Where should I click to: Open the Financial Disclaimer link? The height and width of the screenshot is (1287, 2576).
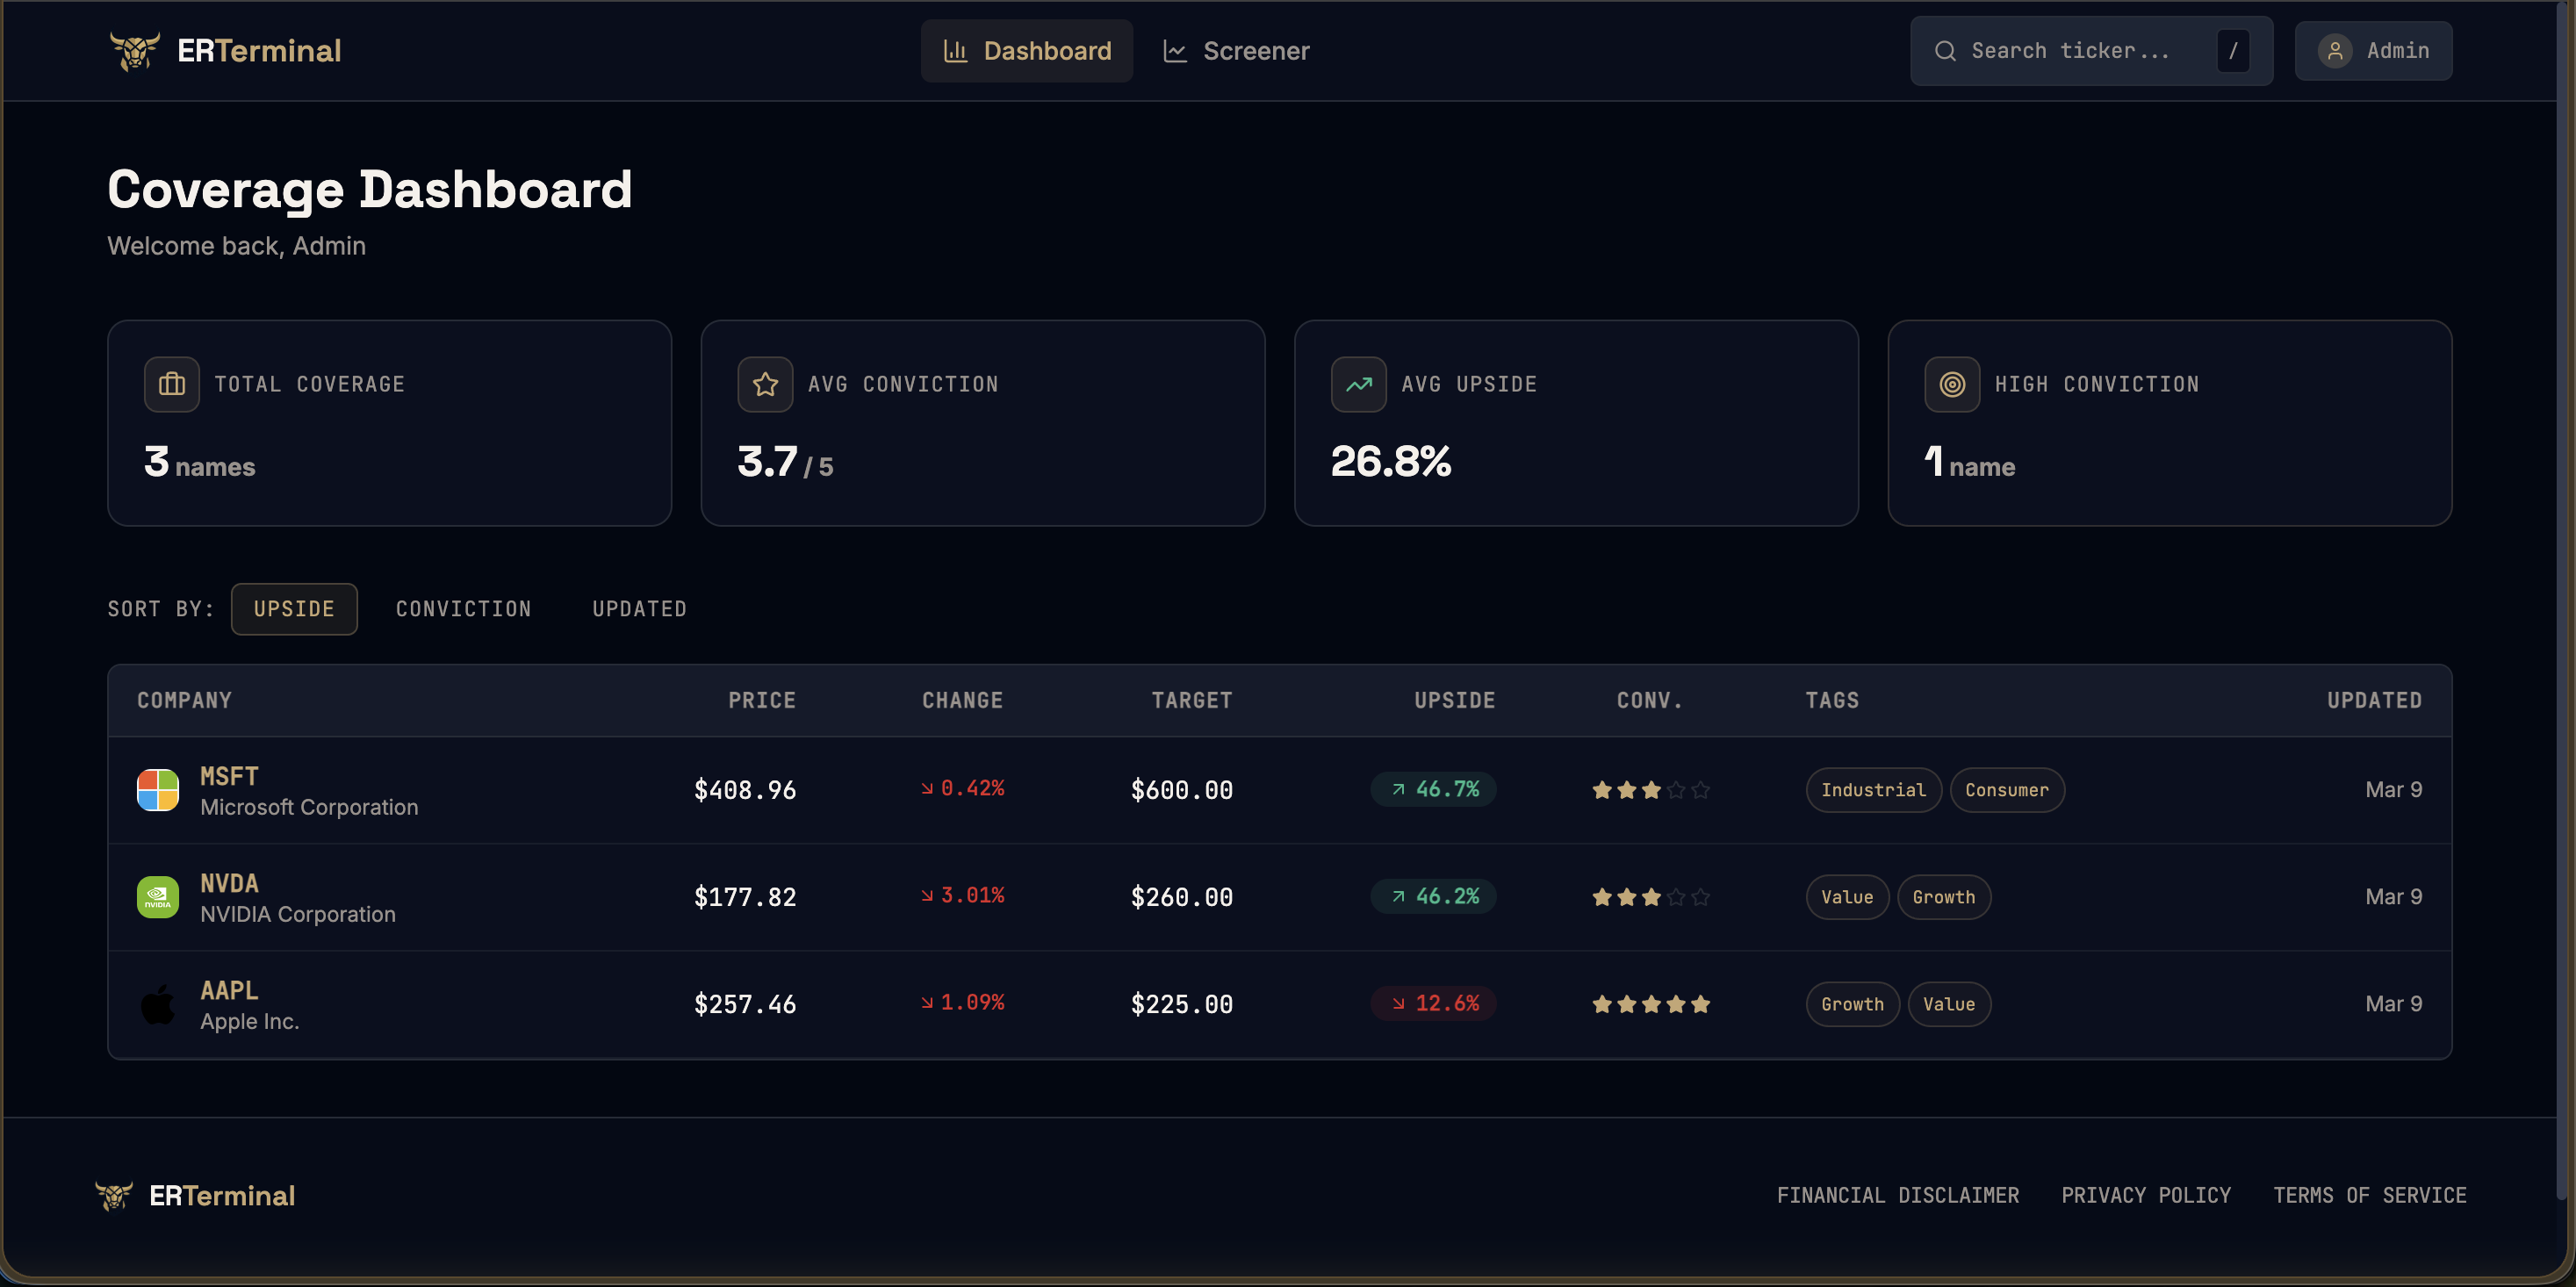click(x=1897, y=1194)
